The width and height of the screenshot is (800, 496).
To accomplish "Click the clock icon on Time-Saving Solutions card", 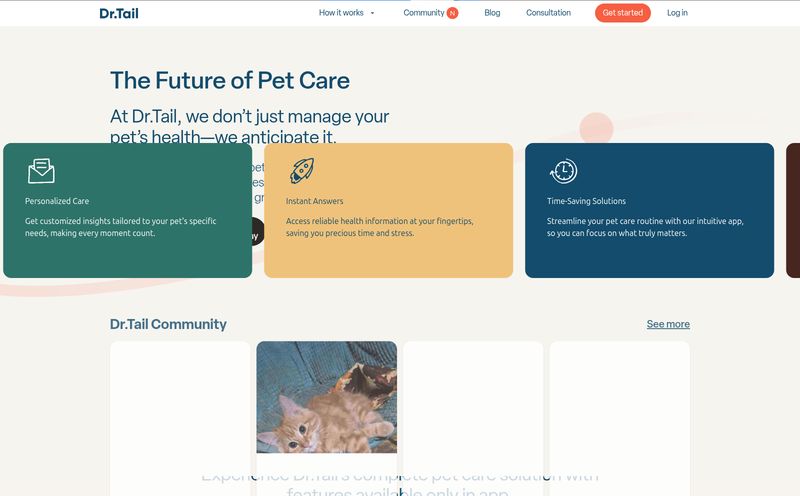I will pos(563,171).
